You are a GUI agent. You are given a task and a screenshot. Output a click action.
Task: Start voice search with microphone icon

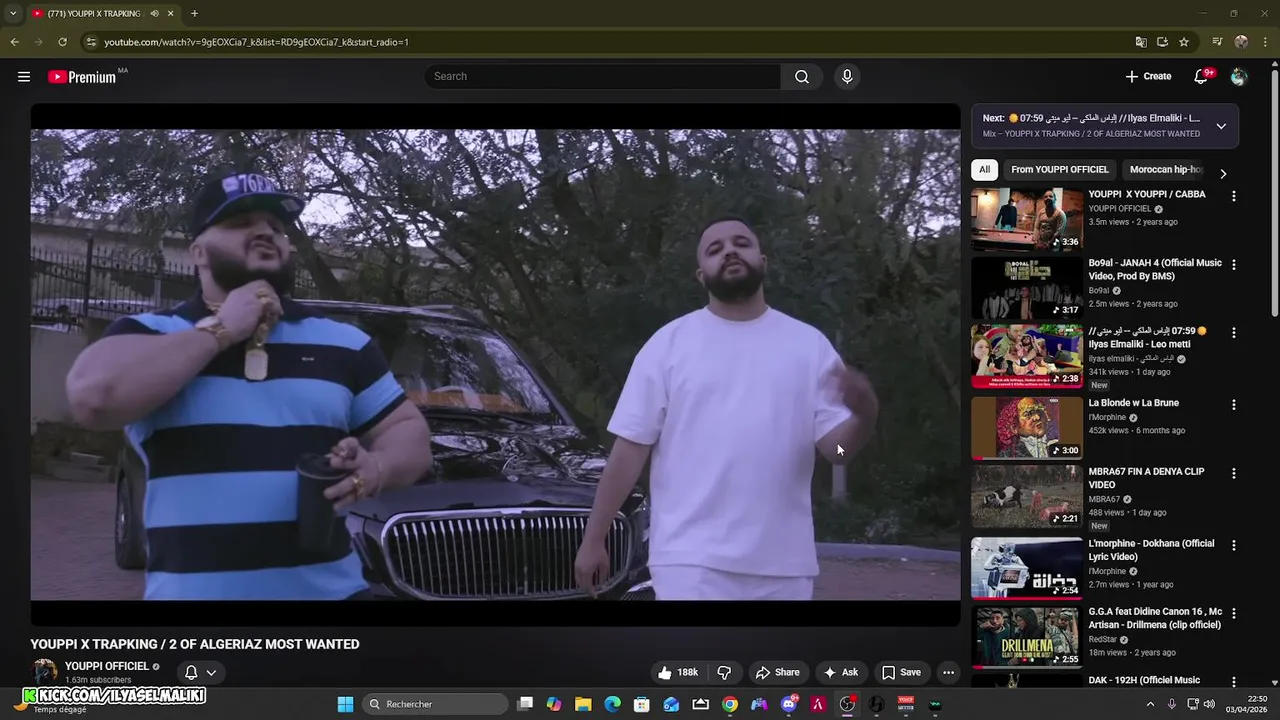tap(847, 76)
